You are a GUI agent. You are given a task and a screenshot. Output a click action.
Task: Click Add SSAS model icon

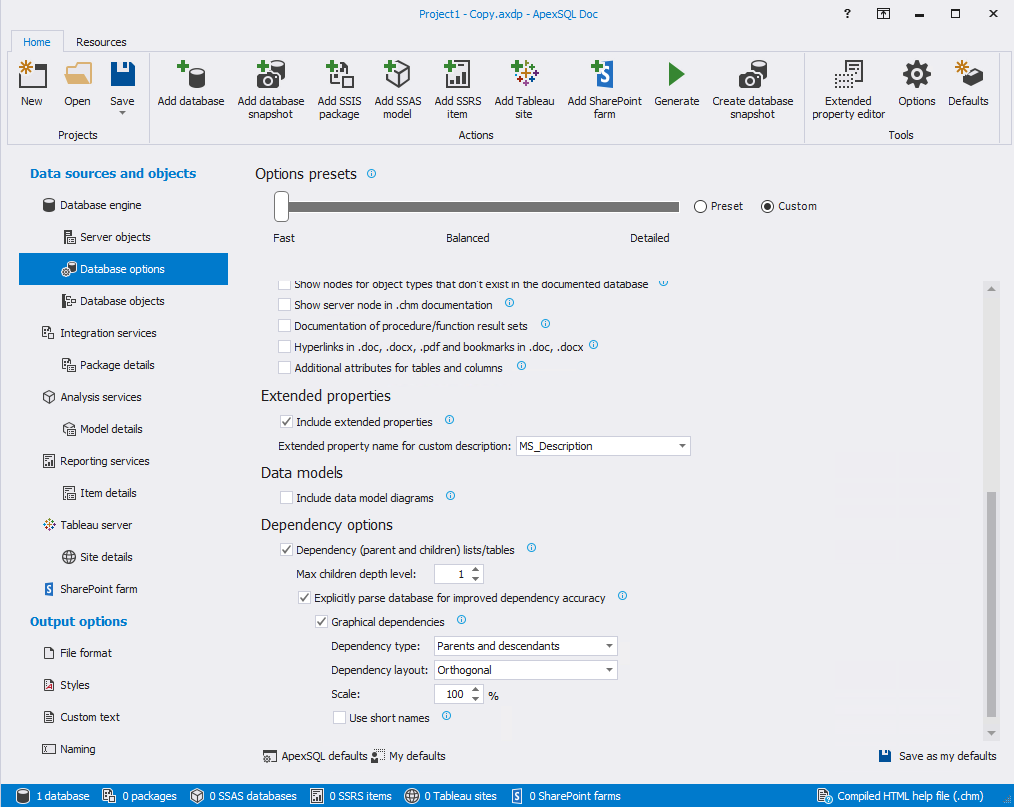coord(397,74)
